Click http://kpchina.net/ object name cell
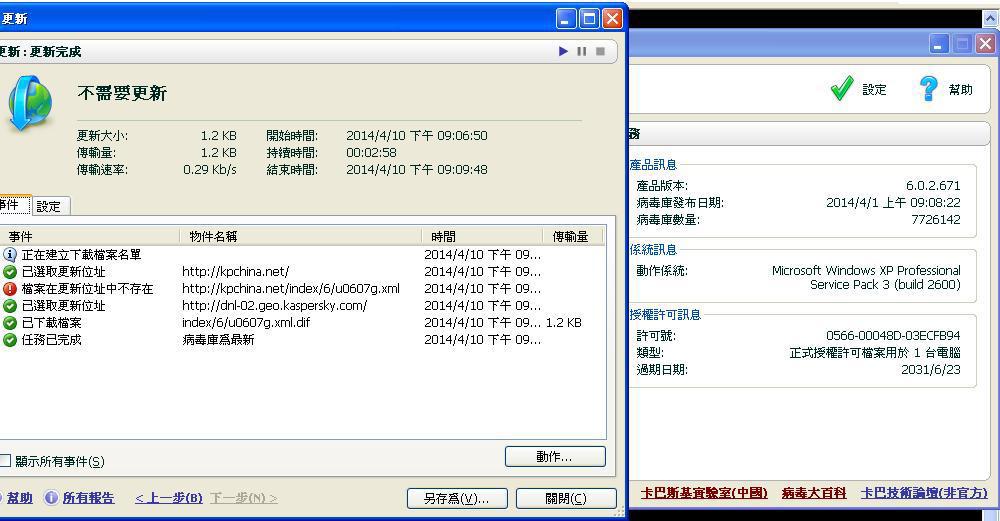 [235, 272]
